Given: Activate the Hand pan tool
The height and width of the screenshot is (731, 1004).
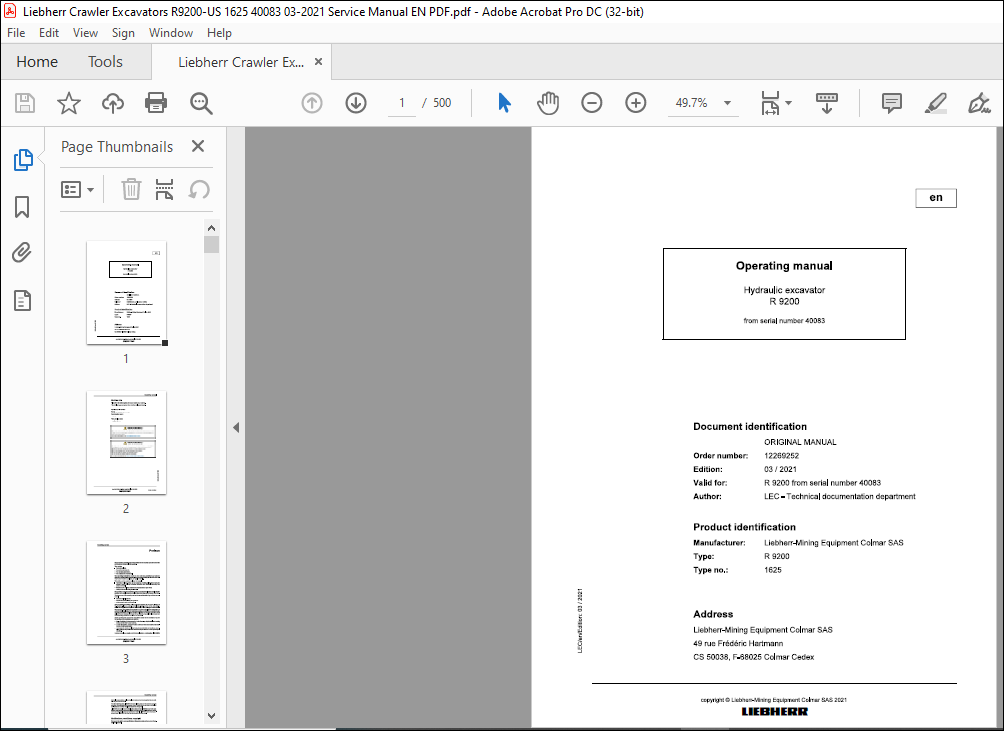Looking at the screenshot, I should tap(548, 103).
